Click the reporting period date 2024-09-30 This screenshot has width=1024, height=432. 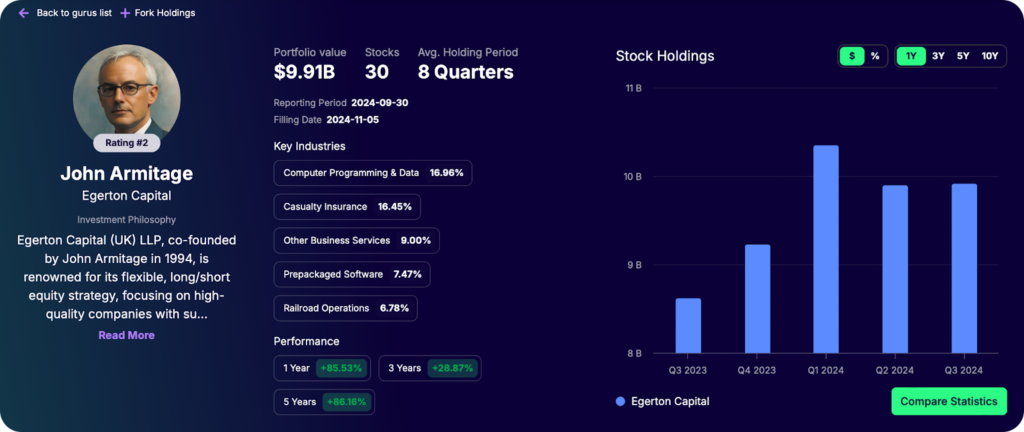(x=380, y=102)
